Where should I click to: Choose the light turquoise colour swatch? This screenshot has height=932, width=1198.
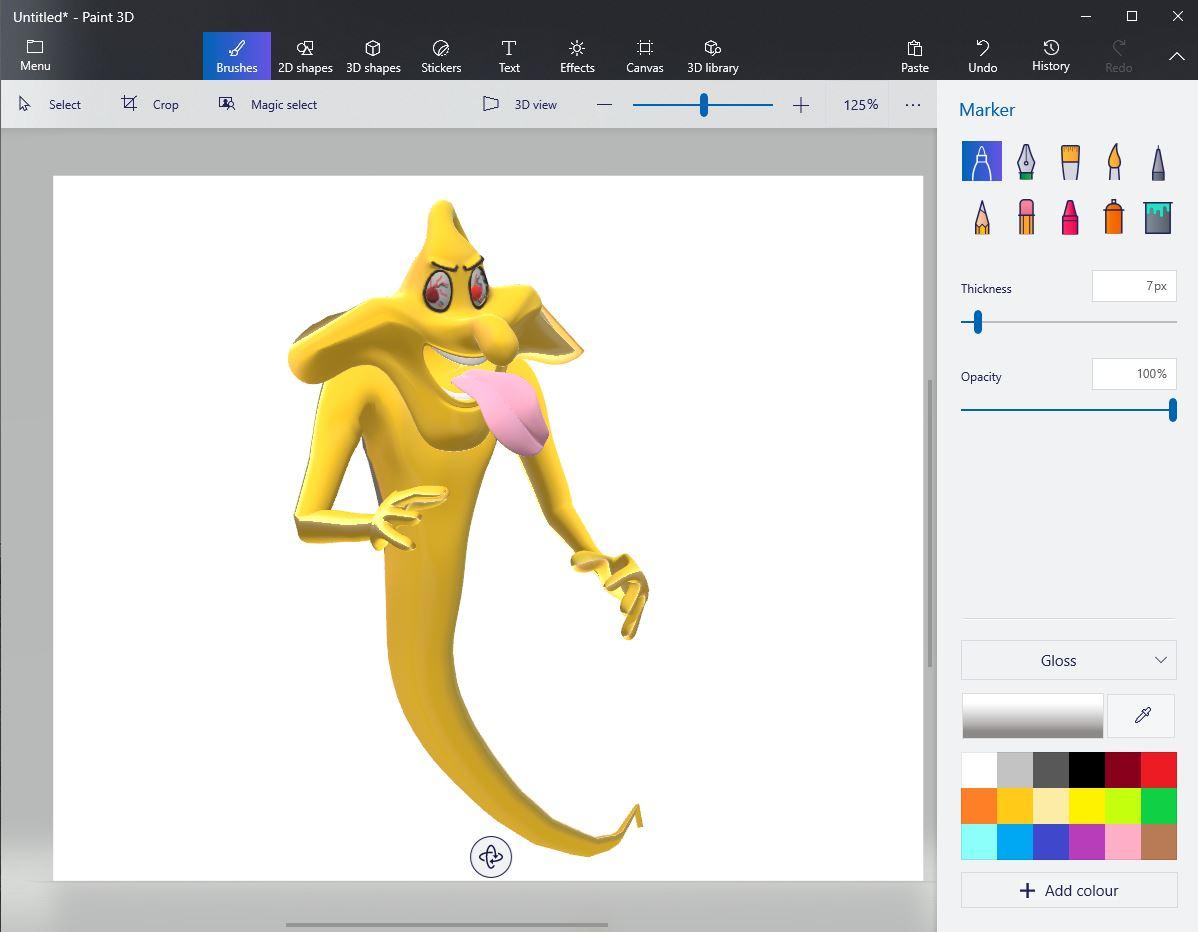click(x=979, y=842)
